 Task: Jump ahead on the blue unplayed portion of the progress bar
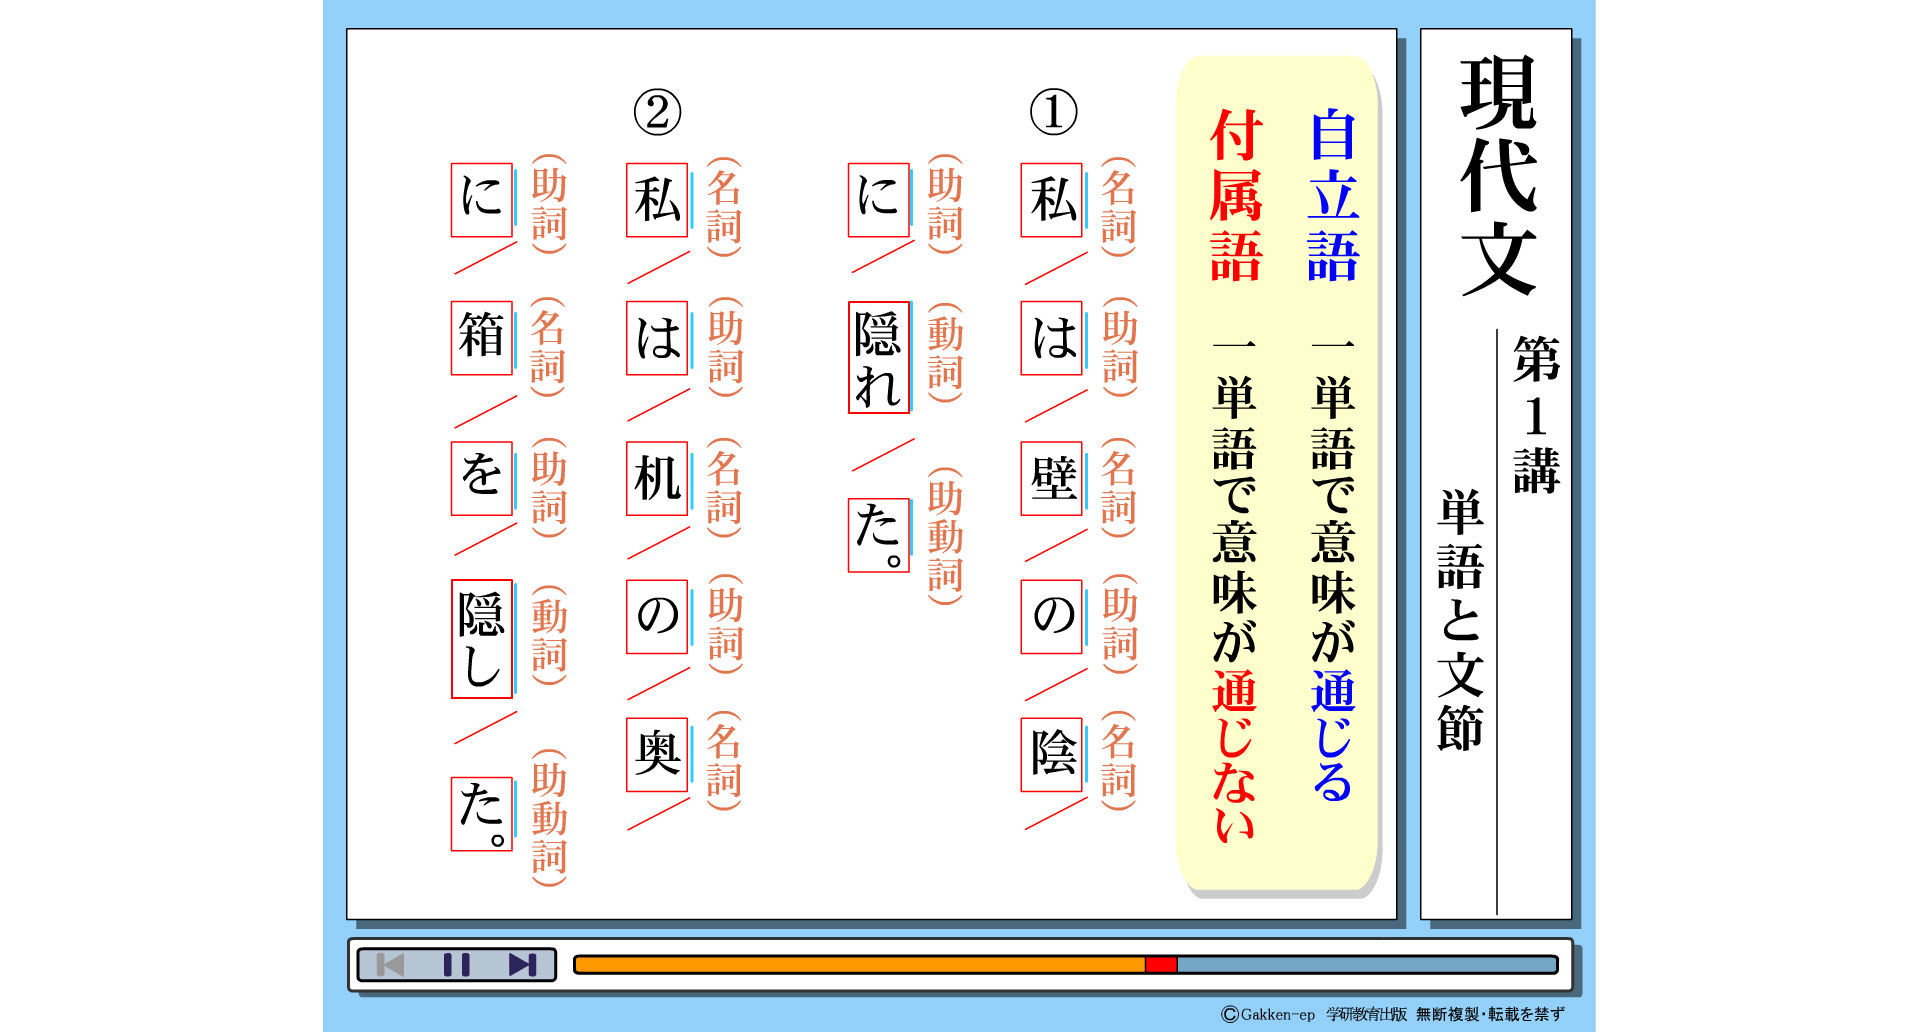[x=1367, y=965]
